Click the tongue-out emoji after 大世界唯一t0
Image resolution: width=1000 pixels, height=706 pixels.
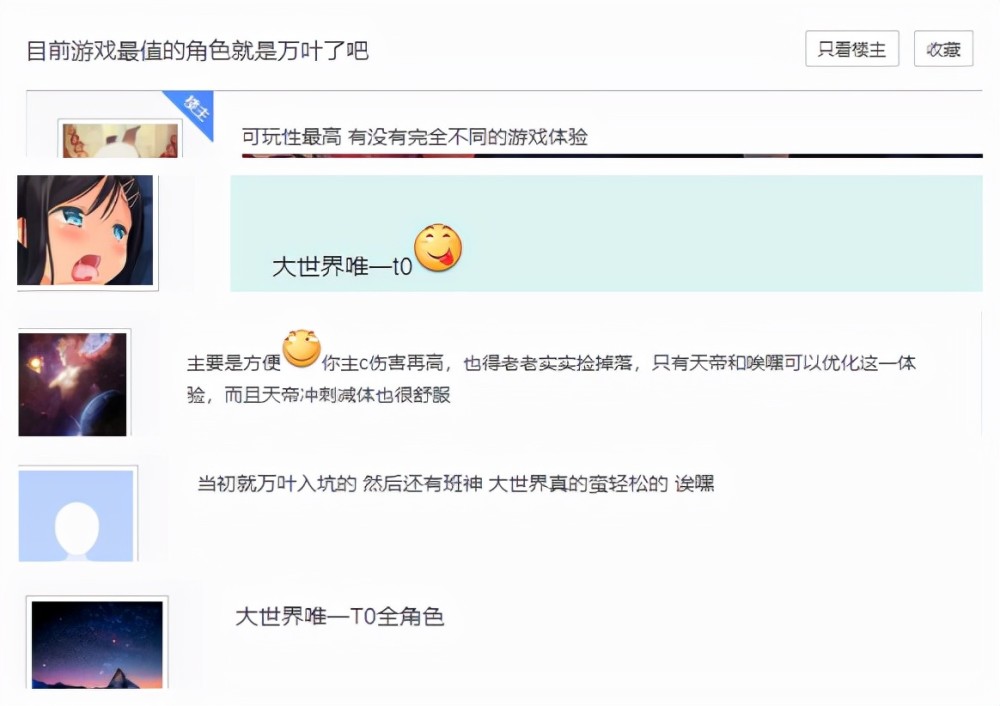pos(438,248)
